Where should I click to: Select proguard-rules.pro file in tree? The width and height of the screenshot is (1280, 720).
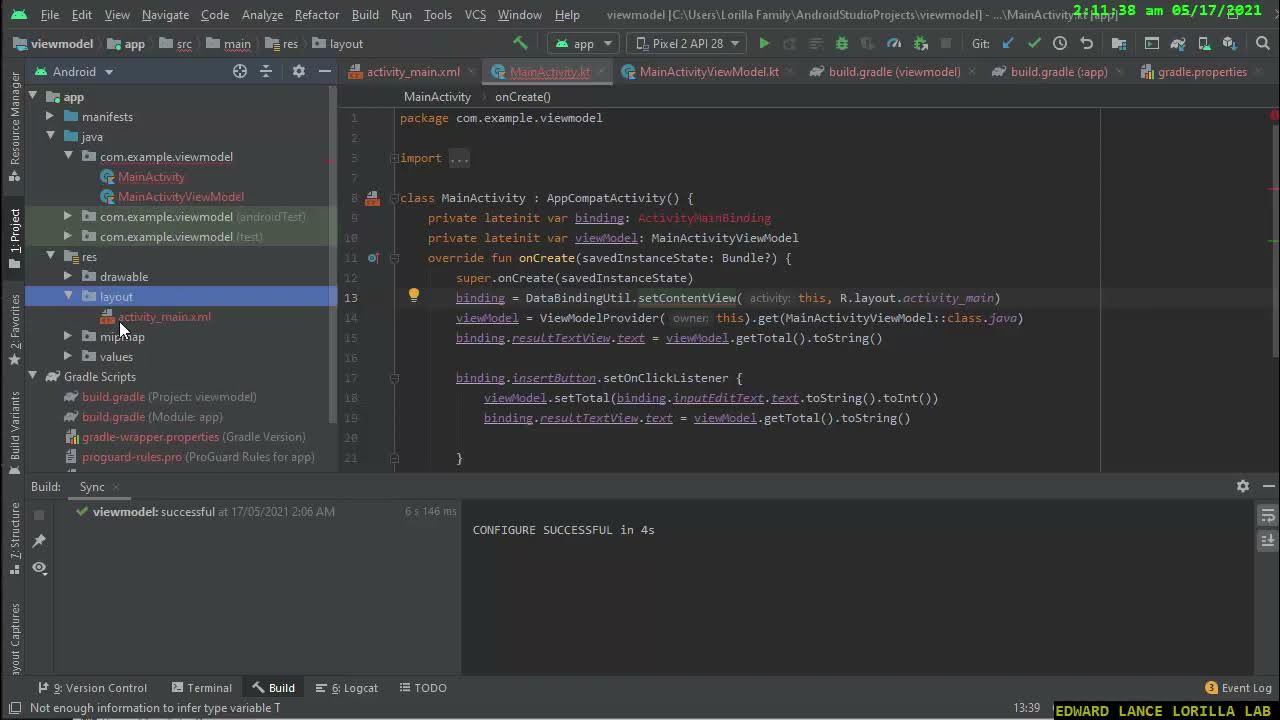132,457
